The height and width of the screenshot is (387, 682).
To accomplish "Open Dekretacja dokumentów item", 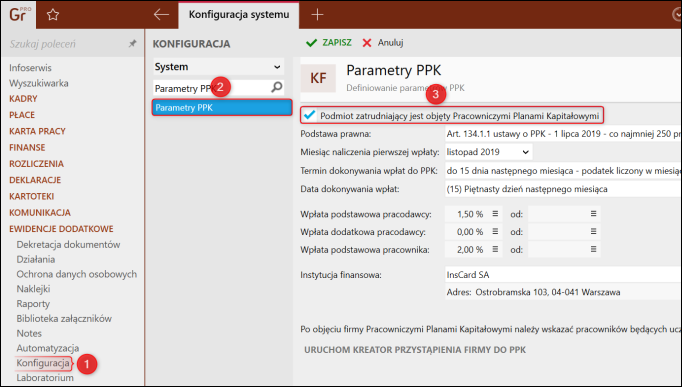I will (x=68, y=244).
